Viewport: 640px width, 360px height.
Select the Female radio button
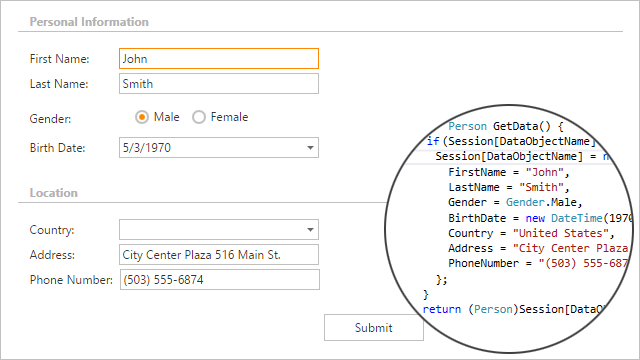199,117
